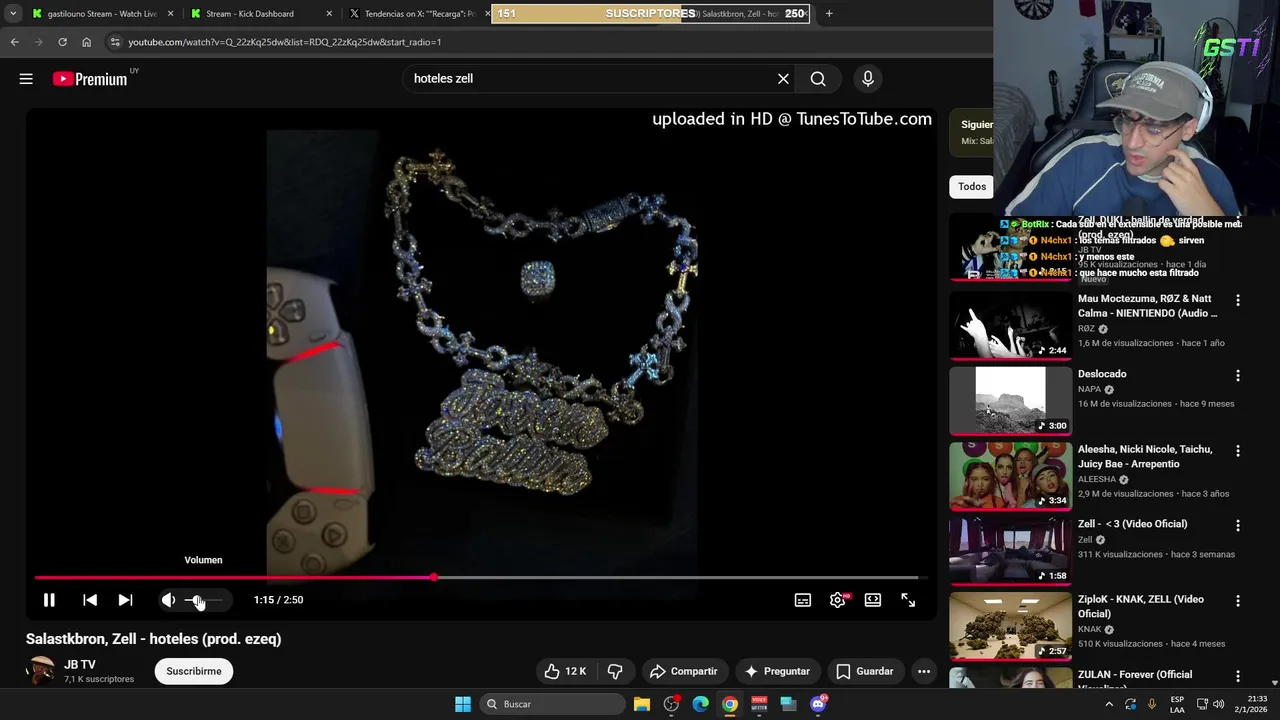The image size is (1280, 720).
Task: Open the Windows Start menu
Action: point(463,704)
